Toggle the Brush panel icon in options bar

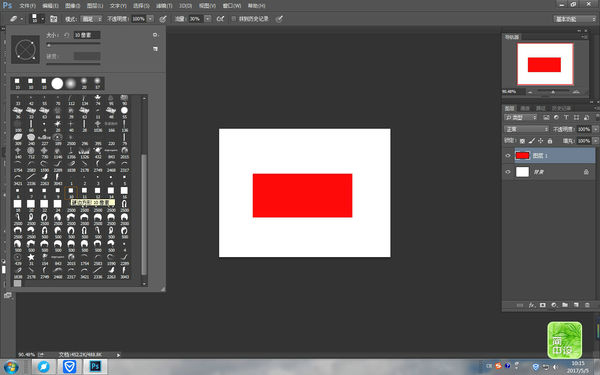point(54,19)
